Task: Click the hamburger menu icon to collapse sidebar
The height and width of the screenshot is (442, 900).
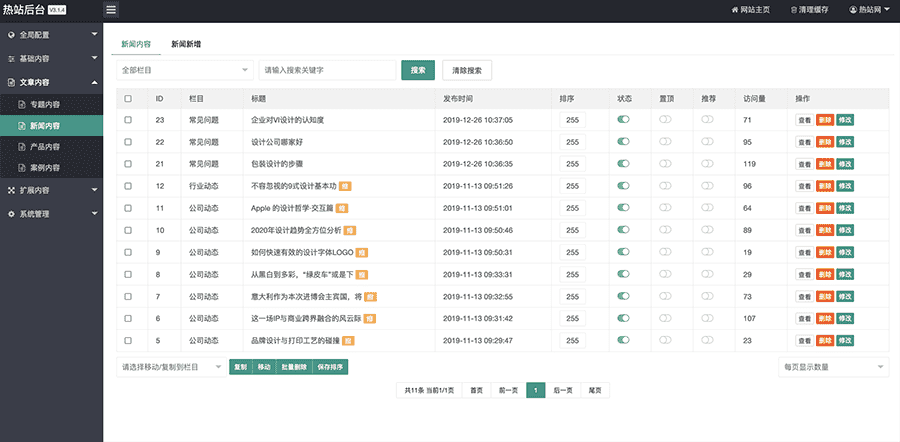Action: click(111, 10)
